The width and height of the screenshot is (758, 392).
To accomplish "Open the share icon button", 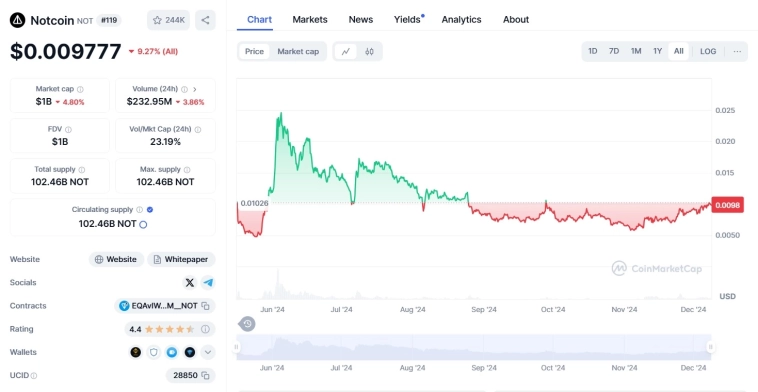I will click(205, 20).
